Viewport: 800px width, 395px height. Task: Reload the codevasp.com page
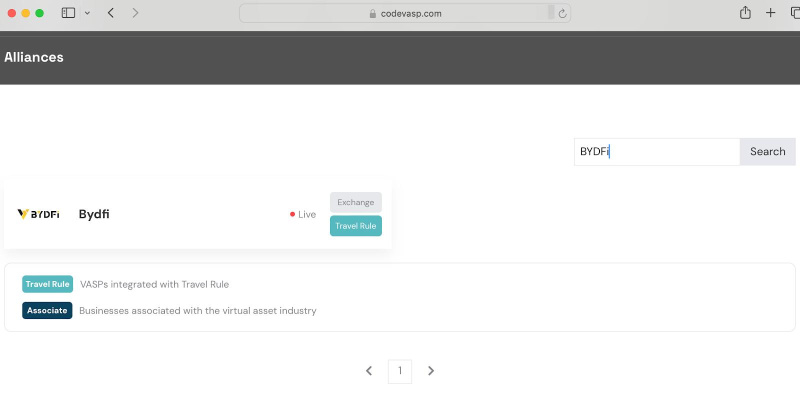562,14
